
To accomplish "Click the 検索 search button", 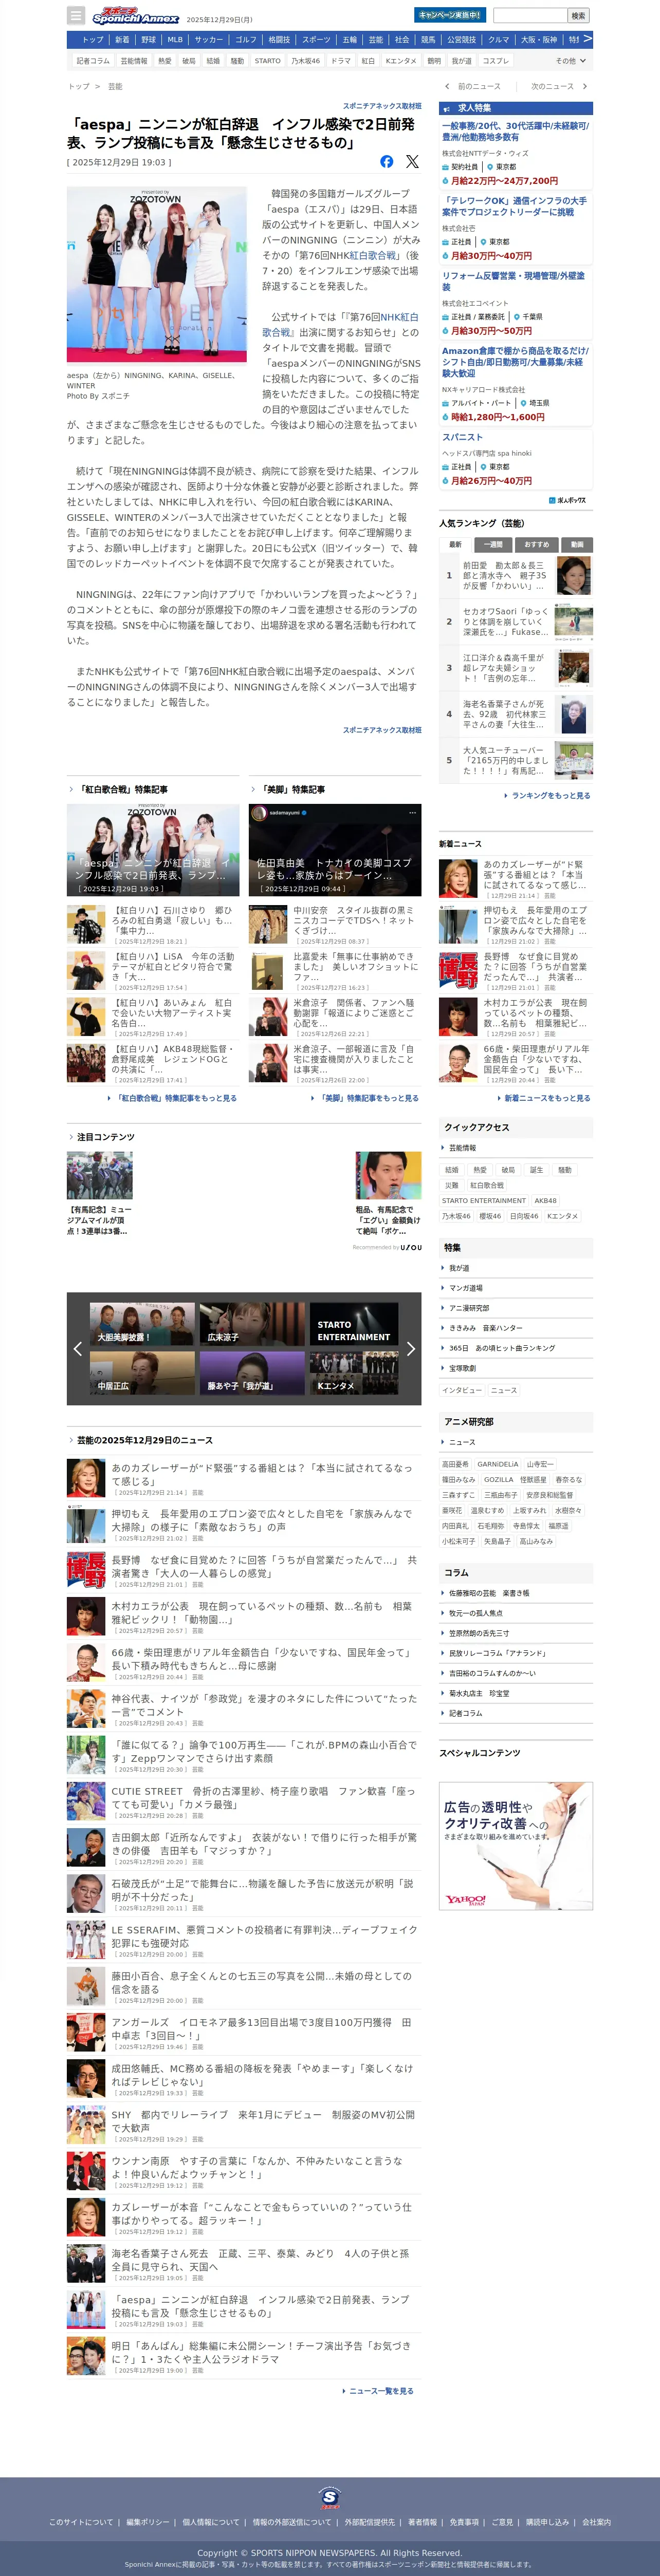I will (x=578, y=15).
